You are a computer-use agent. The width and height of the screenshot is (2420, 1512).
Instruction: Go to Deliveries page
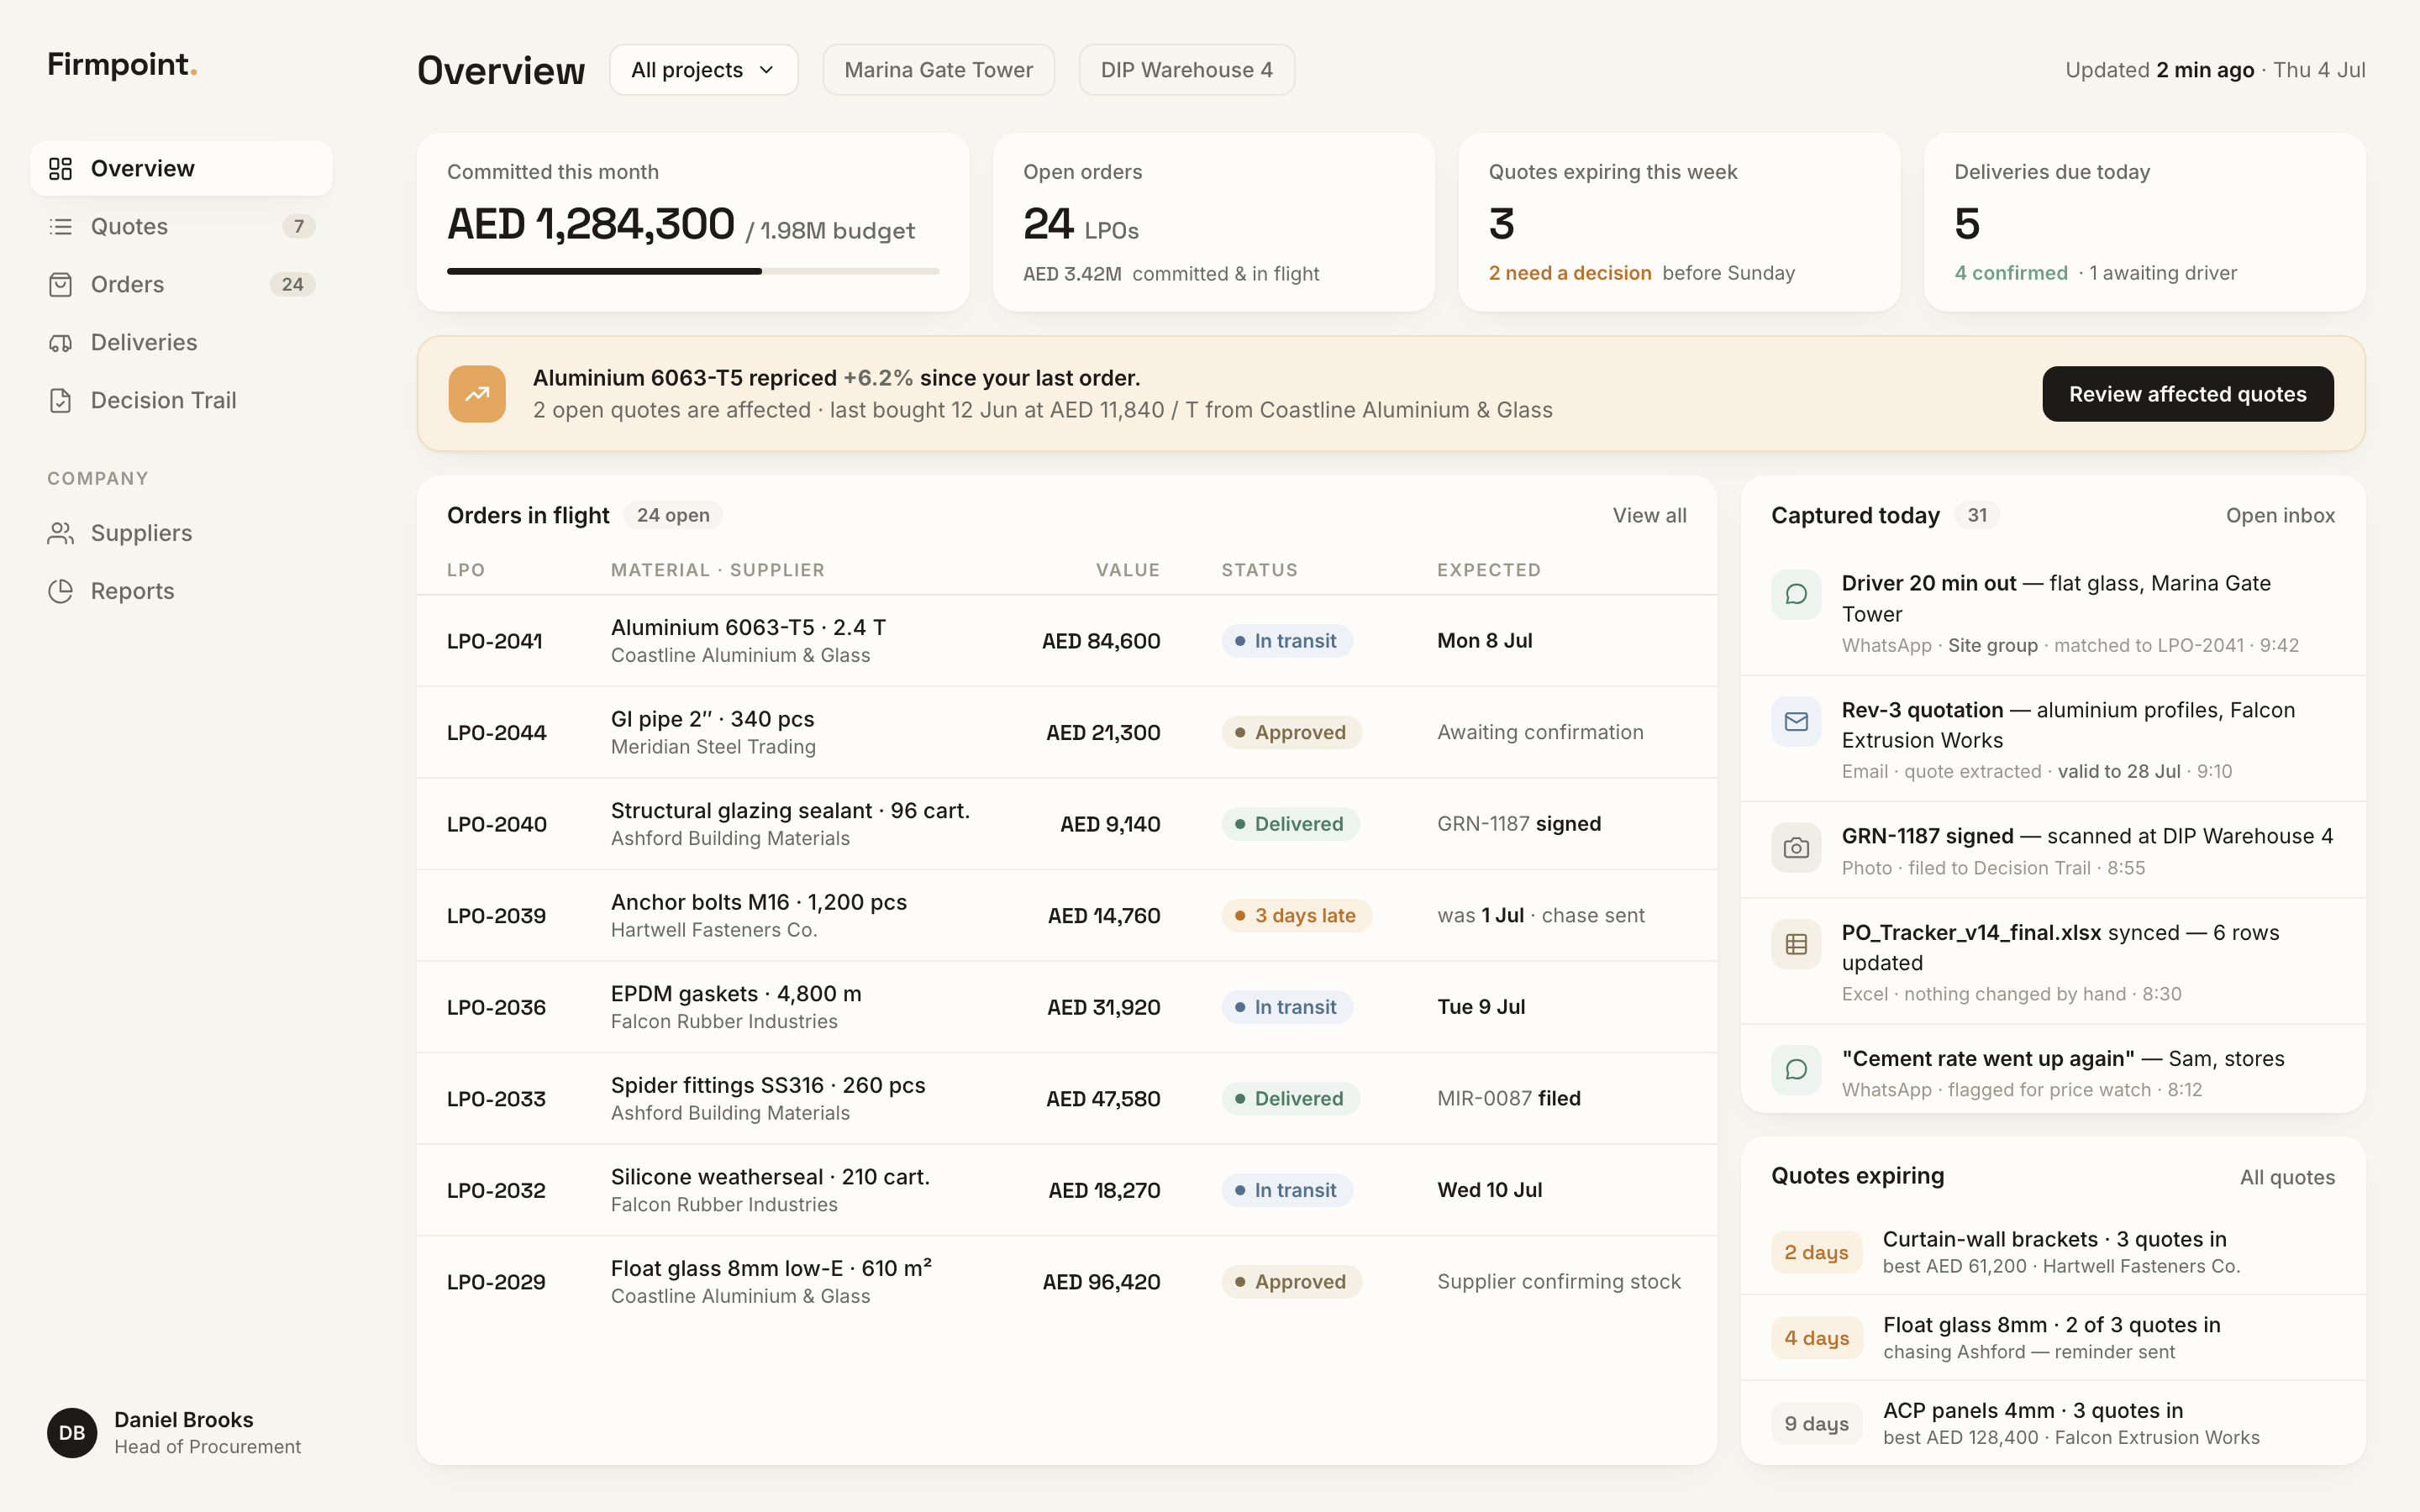pos(181,342)
